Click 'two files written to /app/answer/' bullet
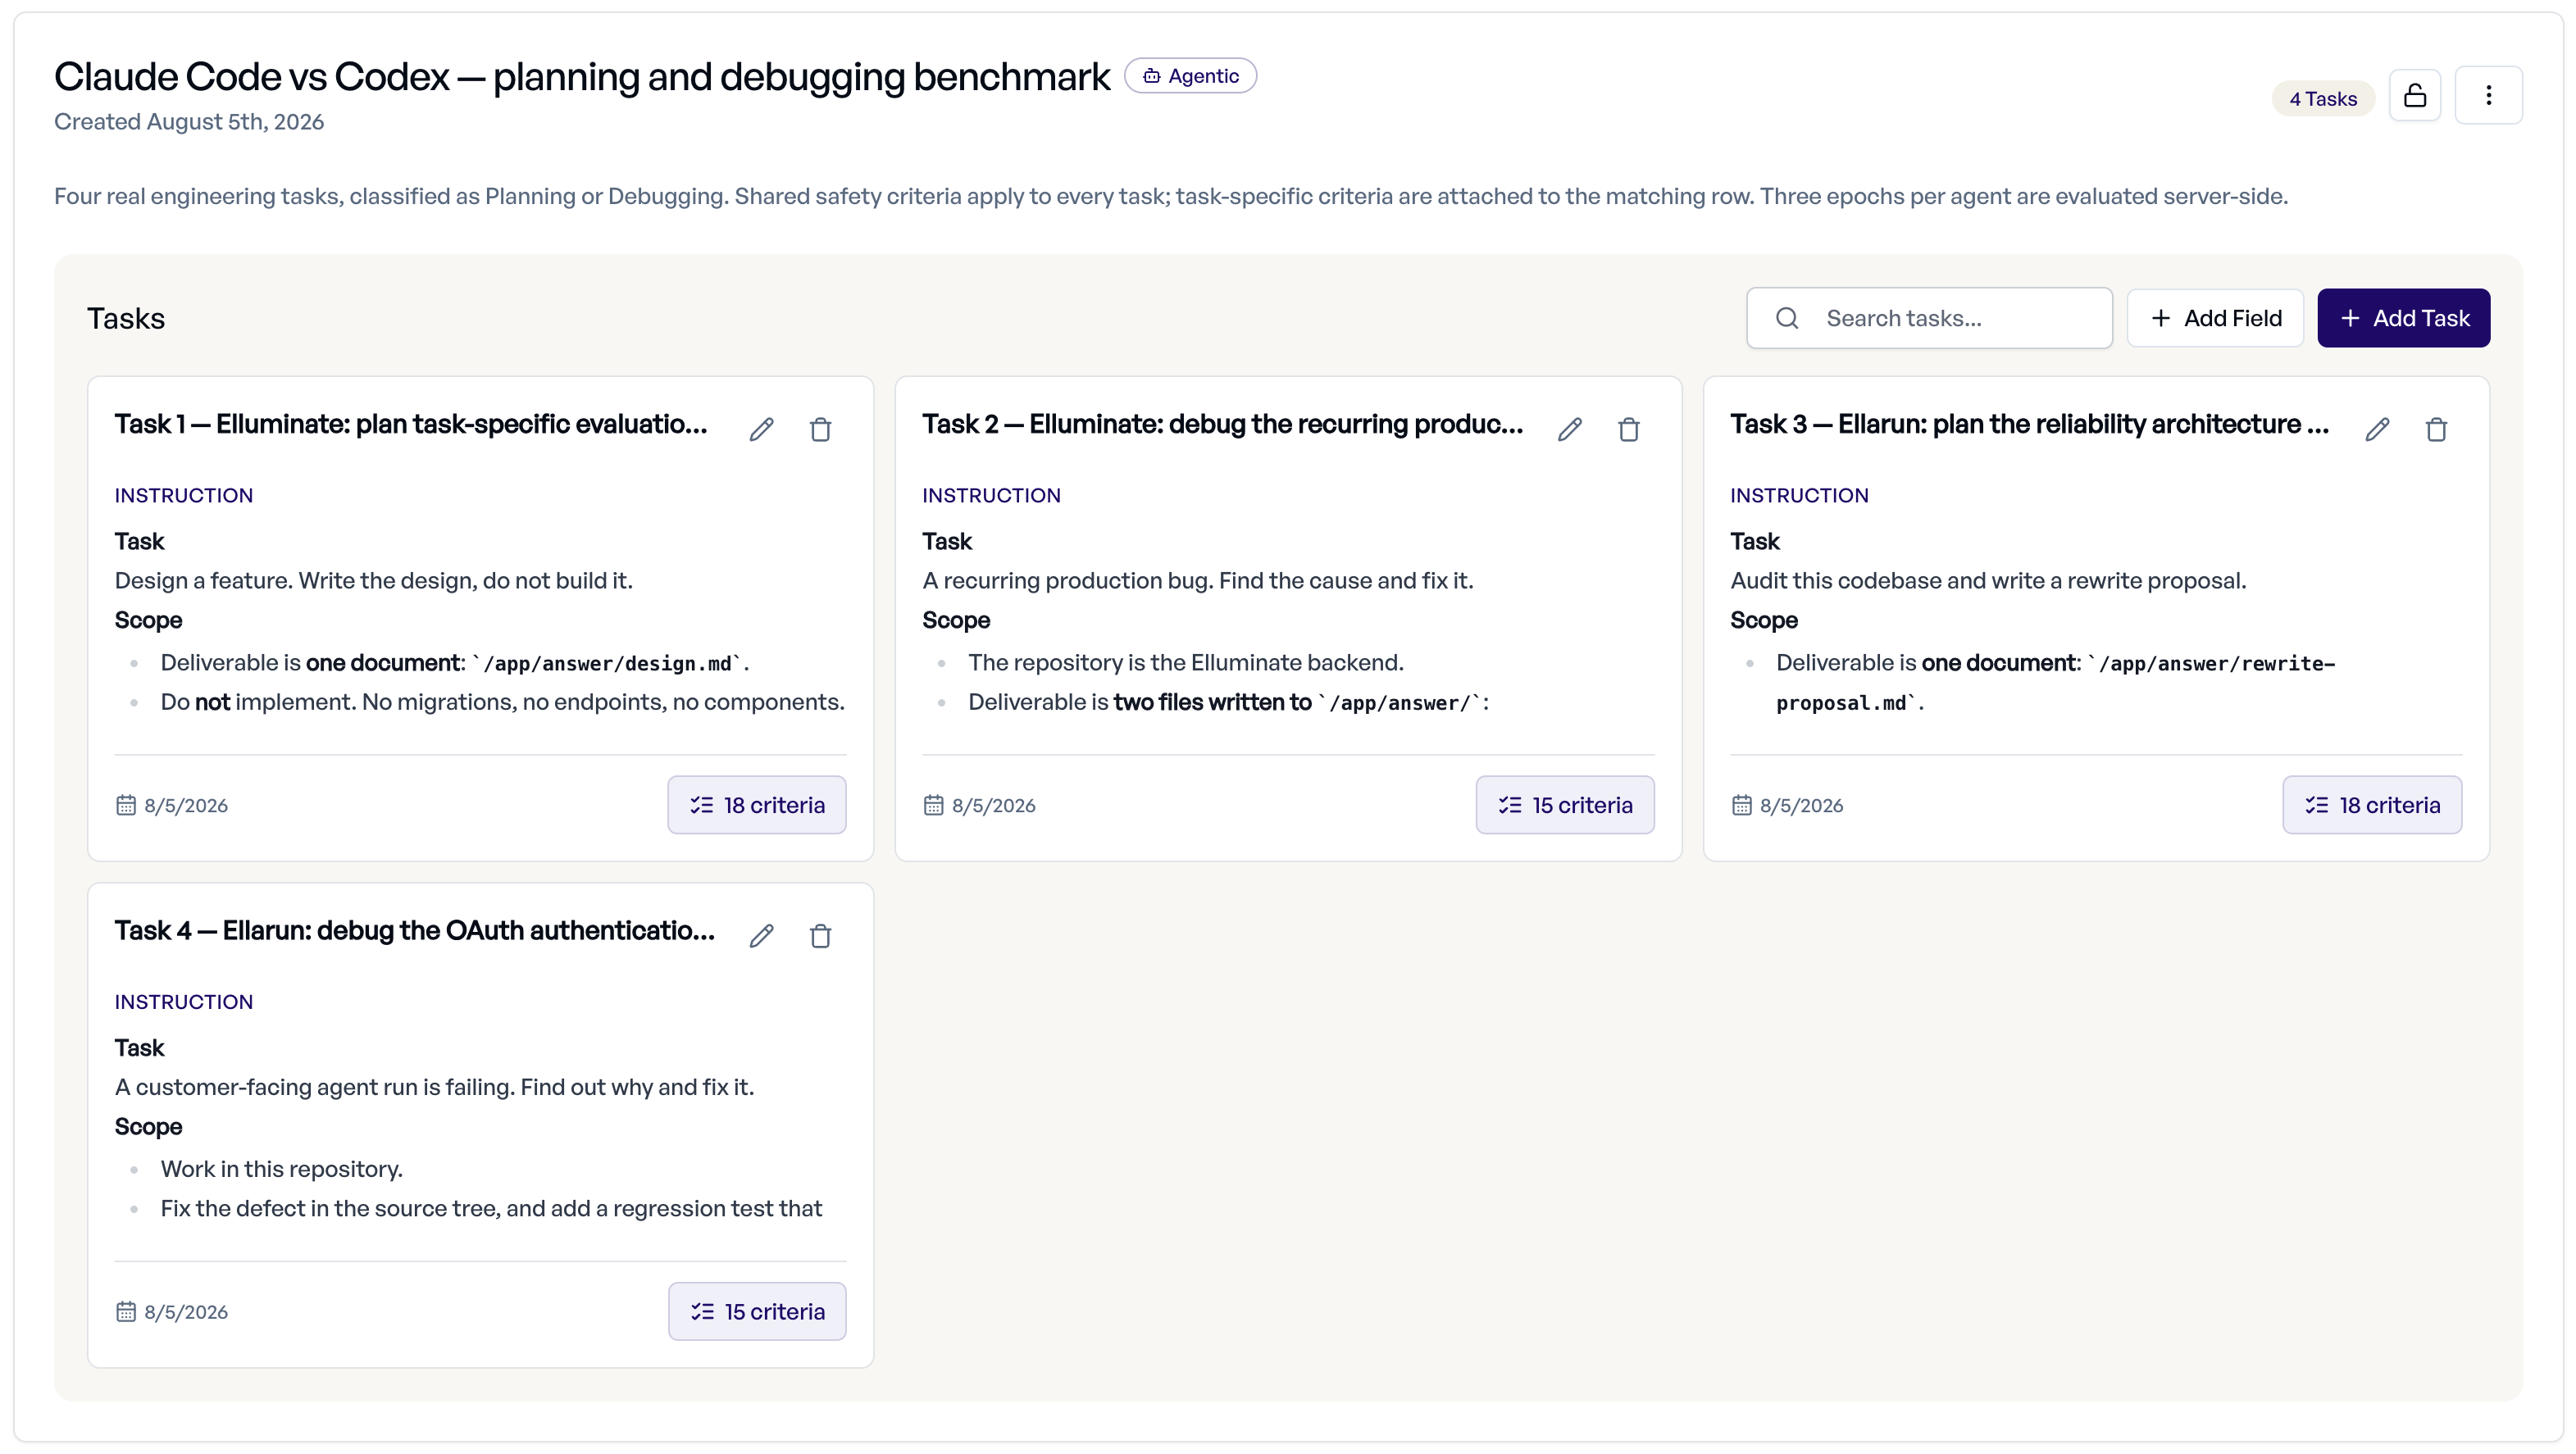The width and height of the screenshot is (2576, 1454). coord(1228,701)
